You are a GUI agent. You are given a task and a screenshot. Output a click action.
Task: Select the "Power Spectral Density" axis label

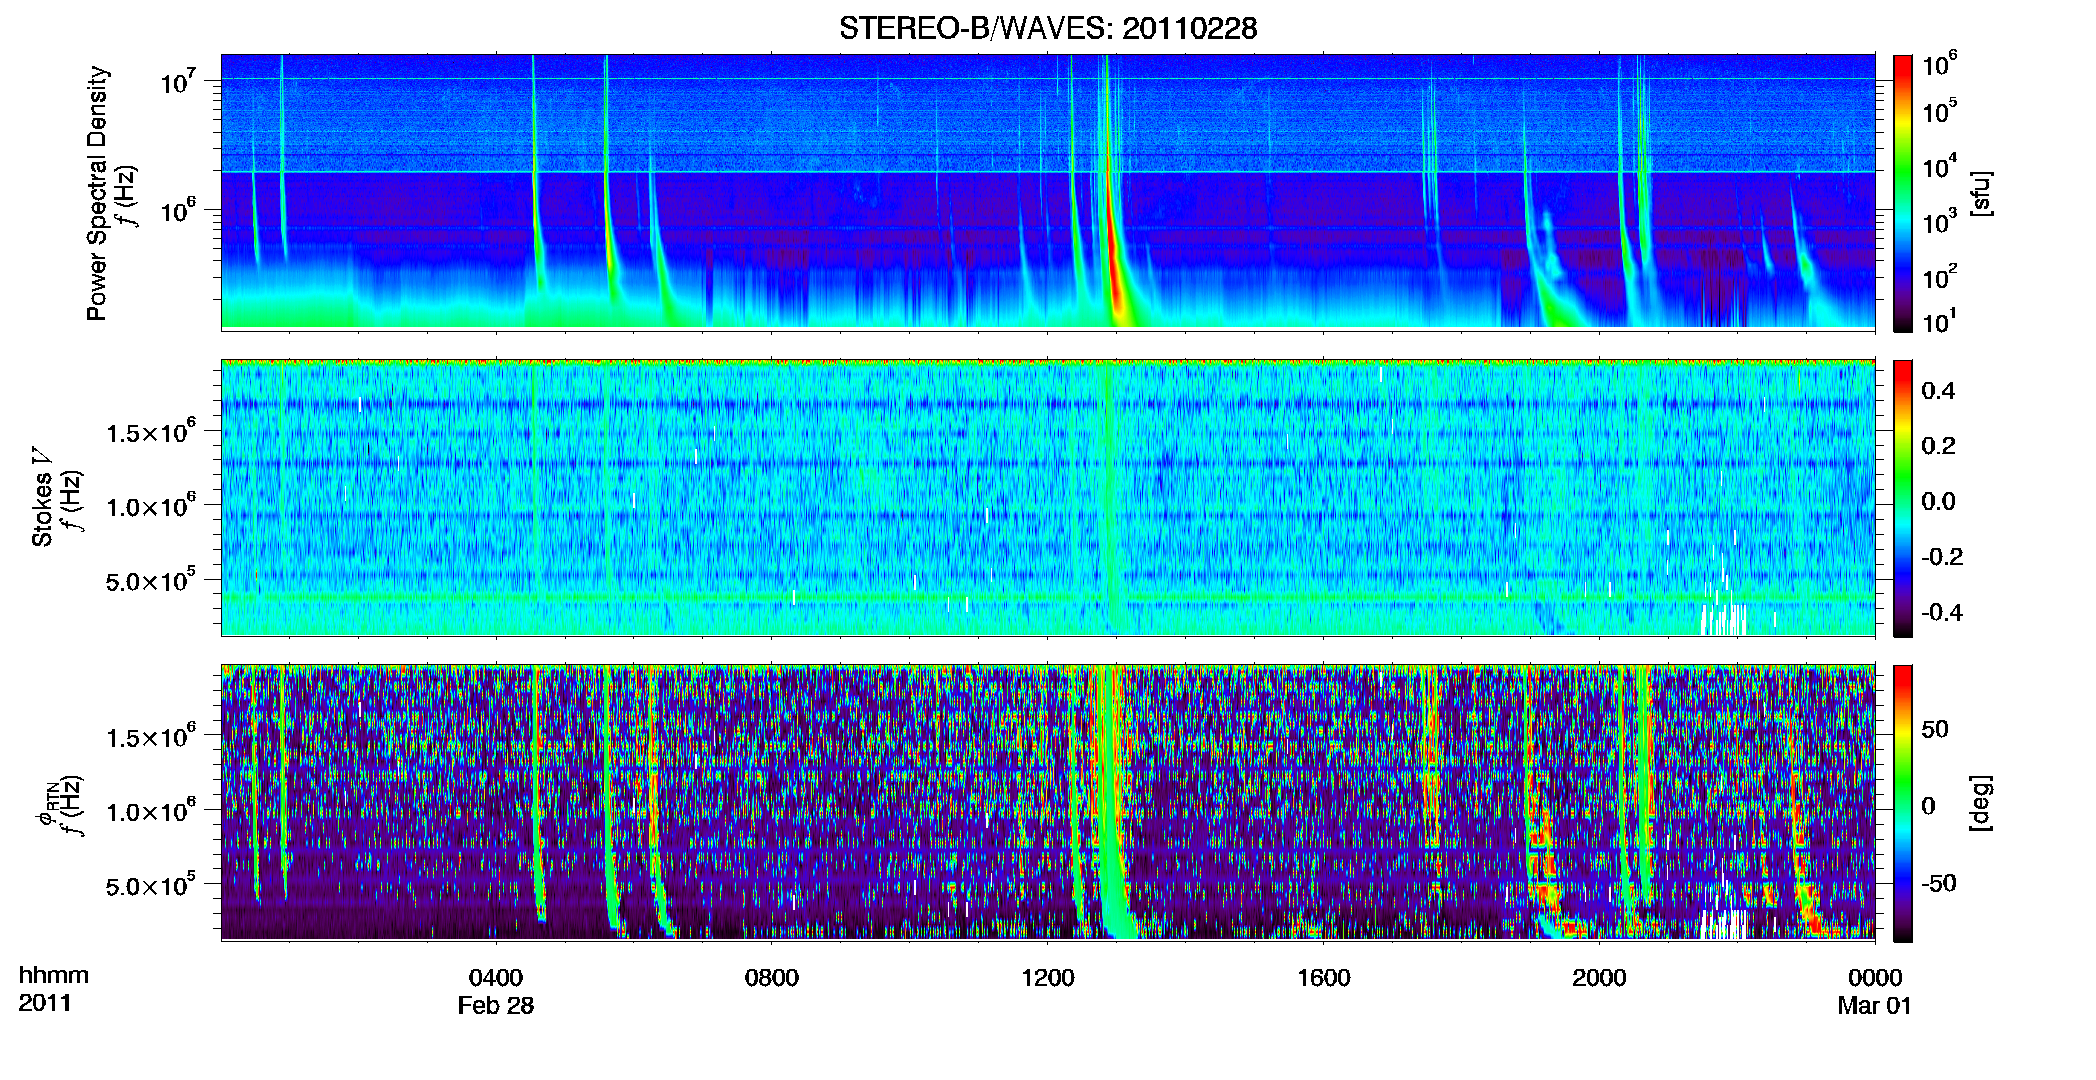click(x=97, y=193)
